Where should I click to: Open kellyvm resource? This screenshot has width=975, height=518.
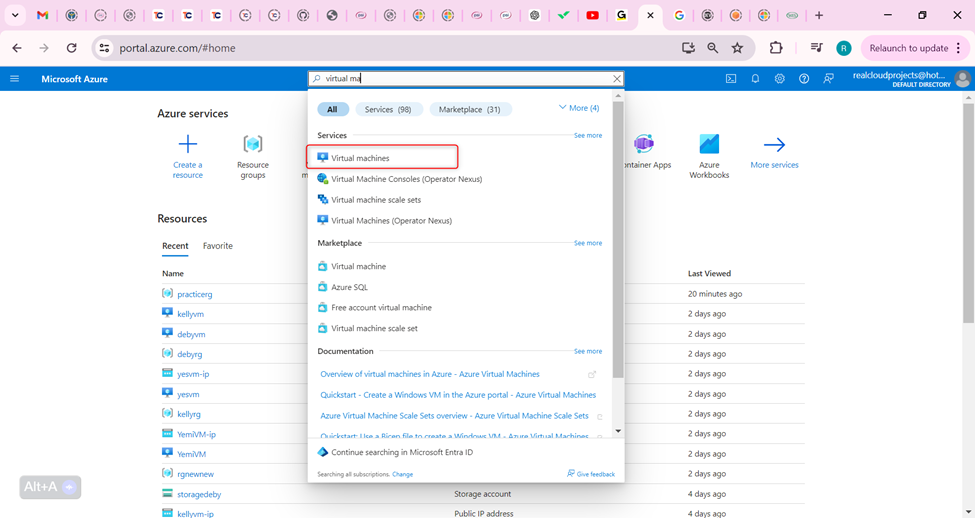[x=190, y=314]
